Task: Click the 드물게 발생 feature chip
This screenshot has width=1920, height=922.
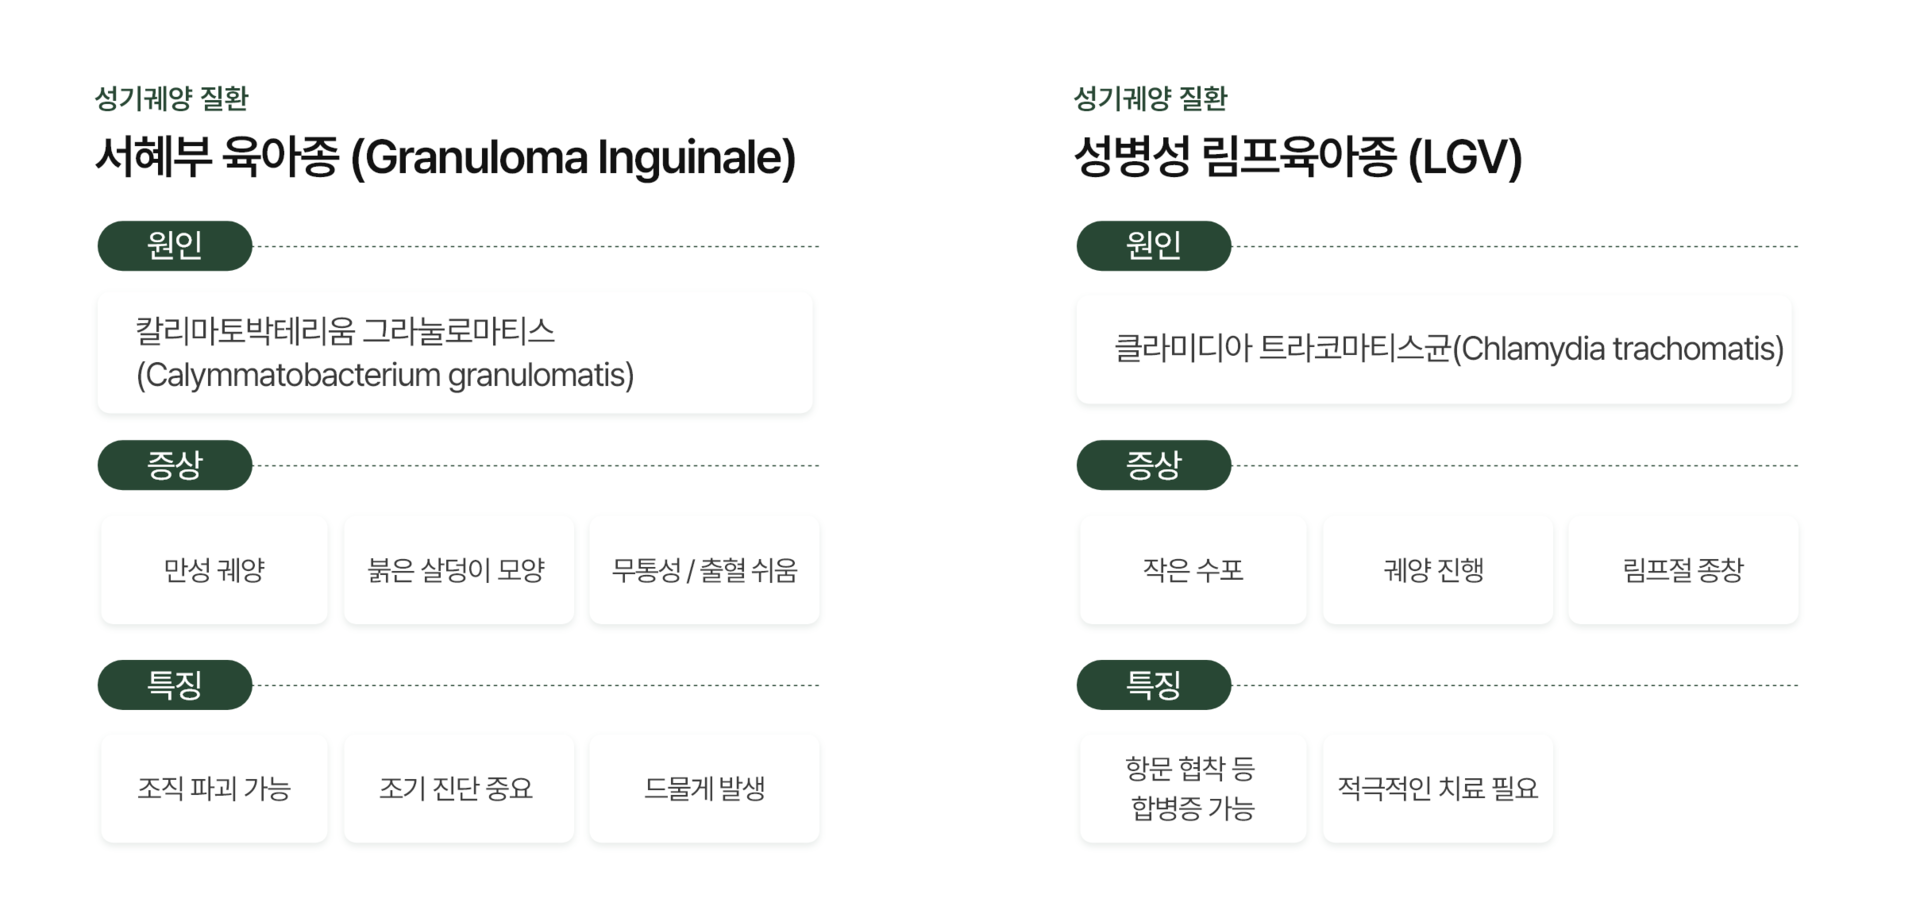Action: tap(704, 789)
